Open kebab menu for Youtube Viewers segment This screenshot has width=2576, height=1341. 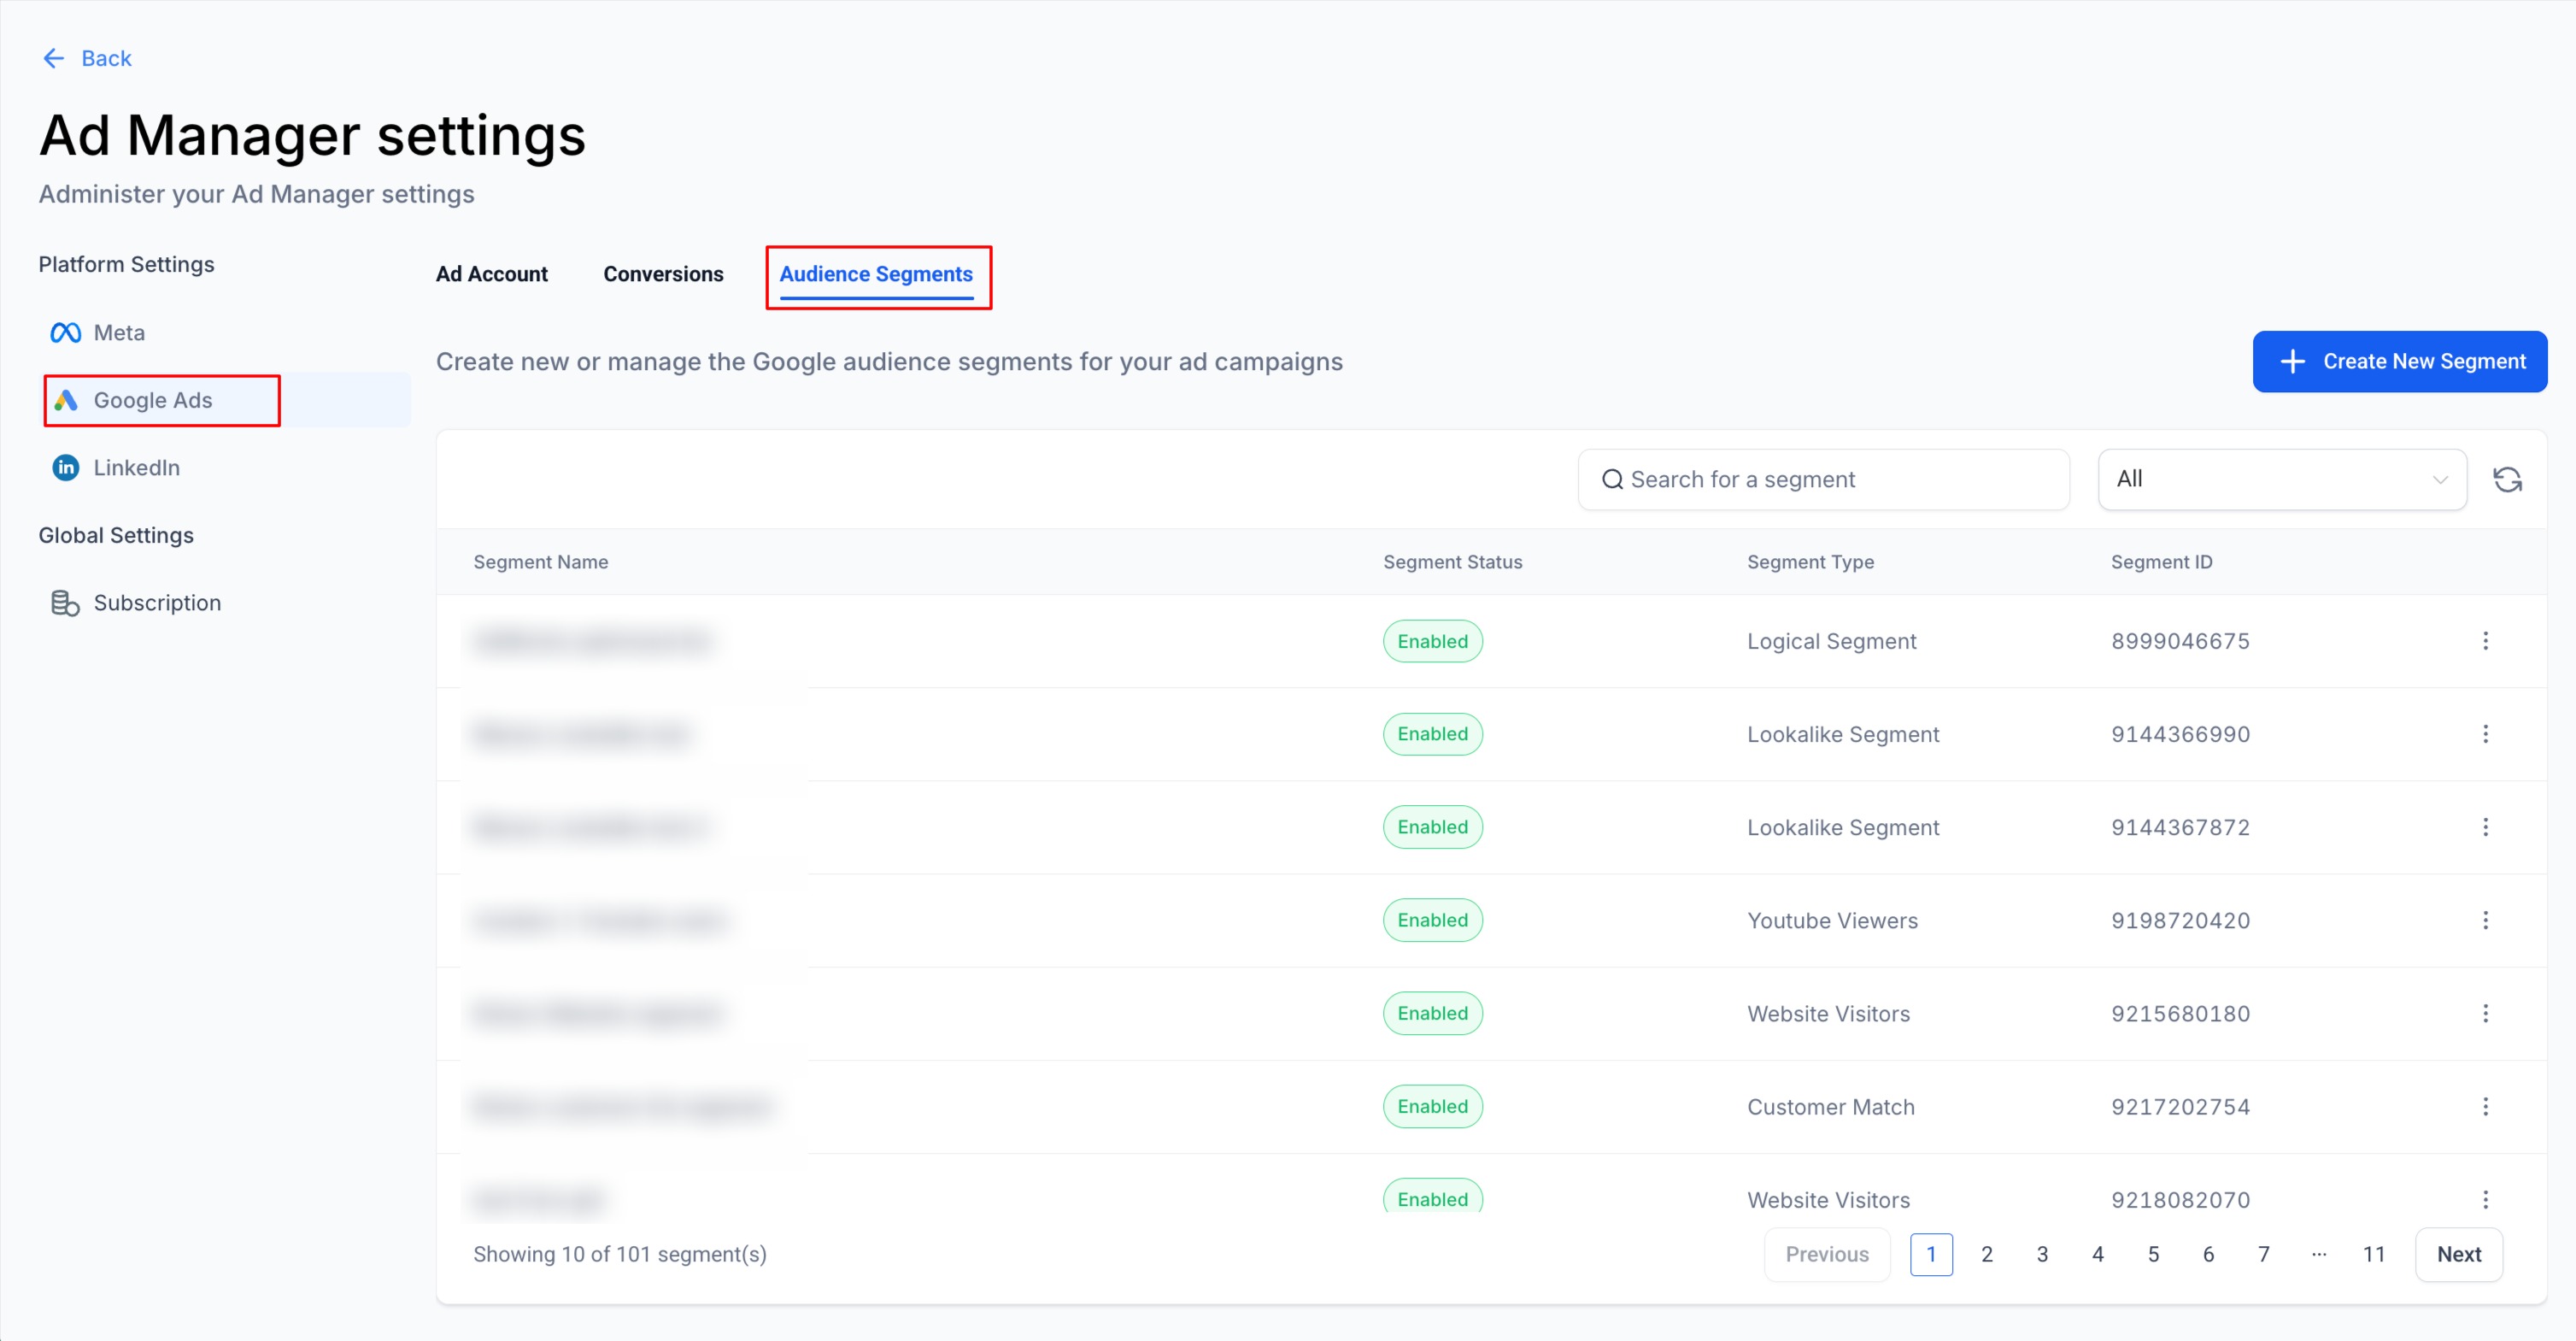tap(2485, 920)
